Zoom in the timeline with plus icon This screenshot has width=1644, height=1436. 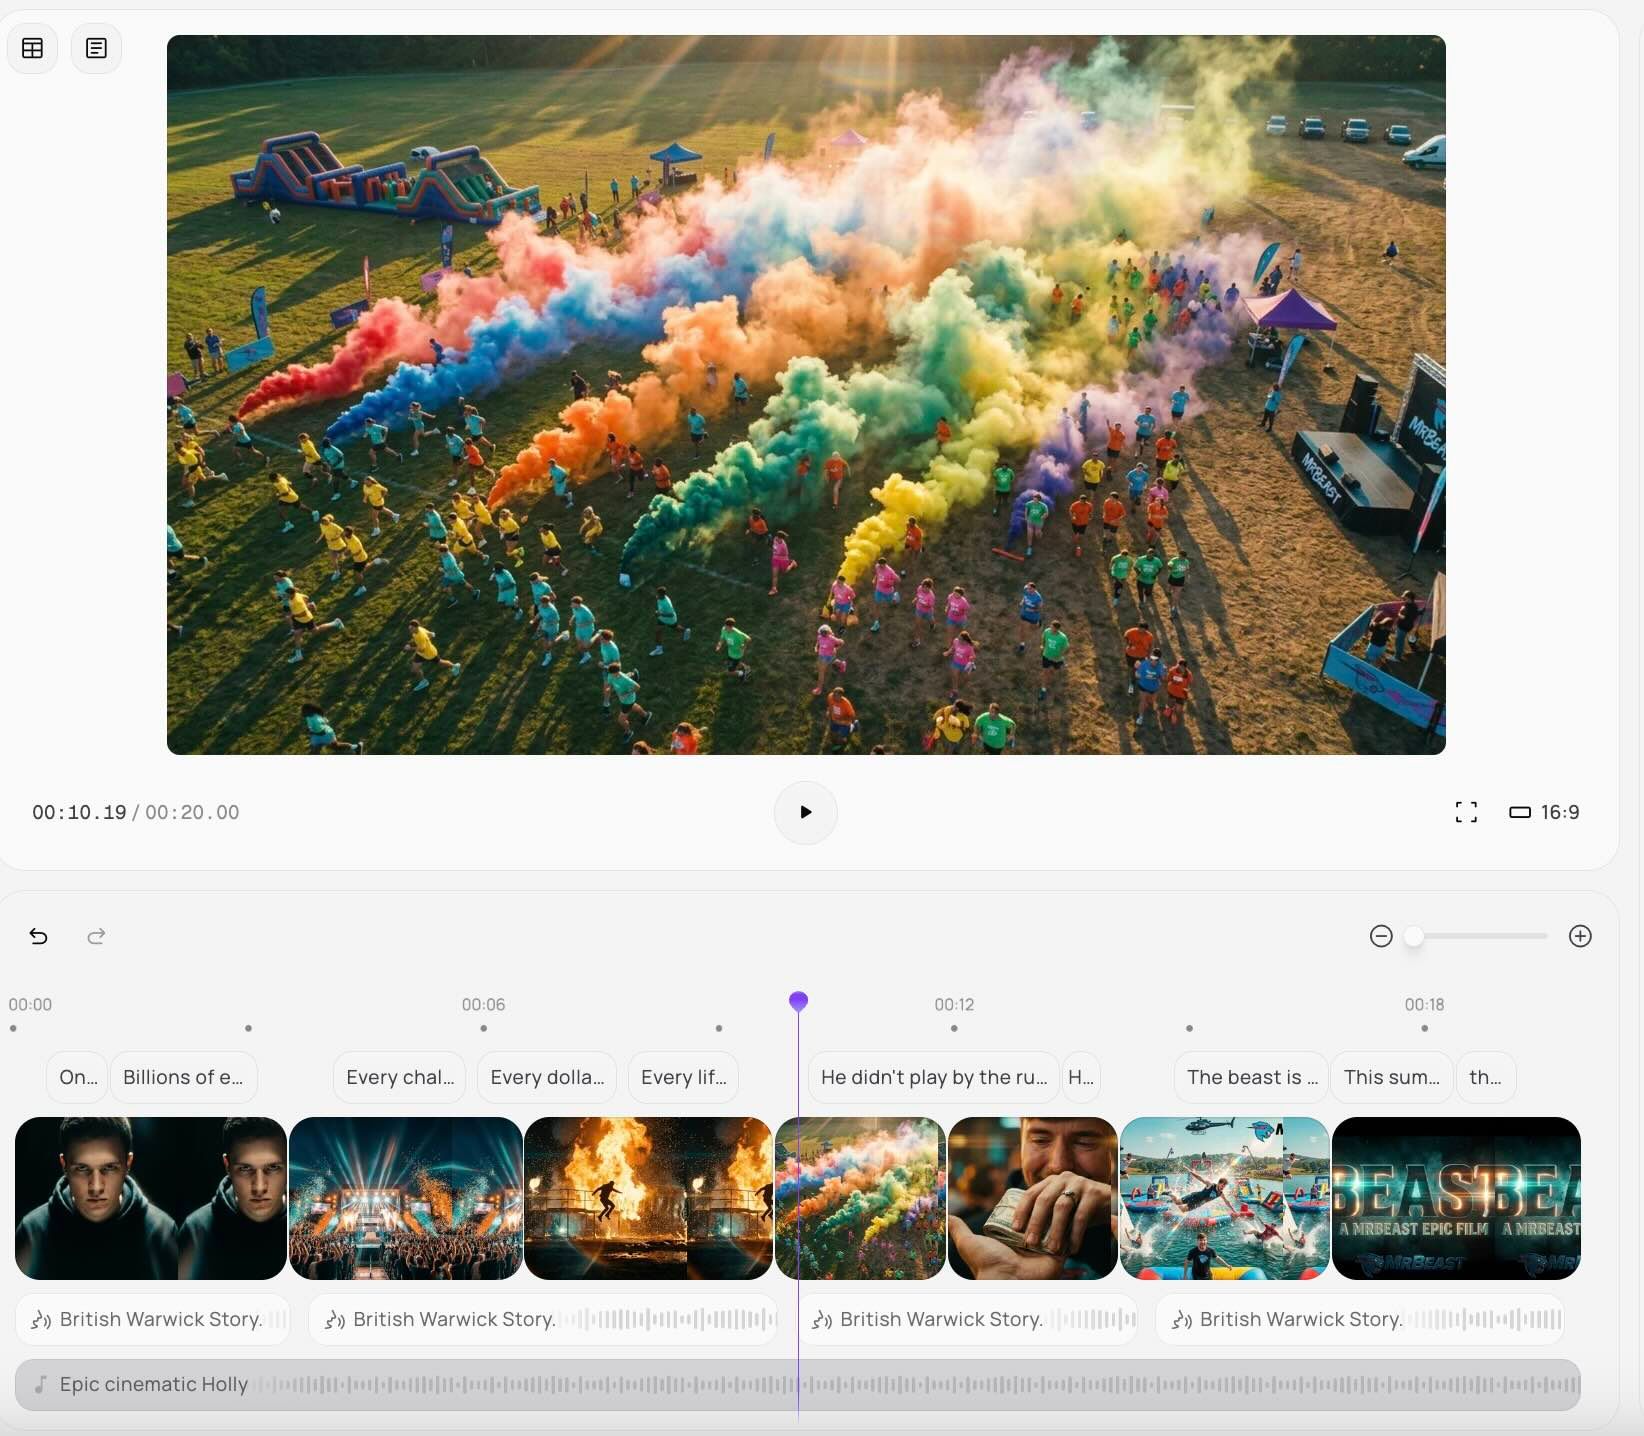tap(1579, 936)
